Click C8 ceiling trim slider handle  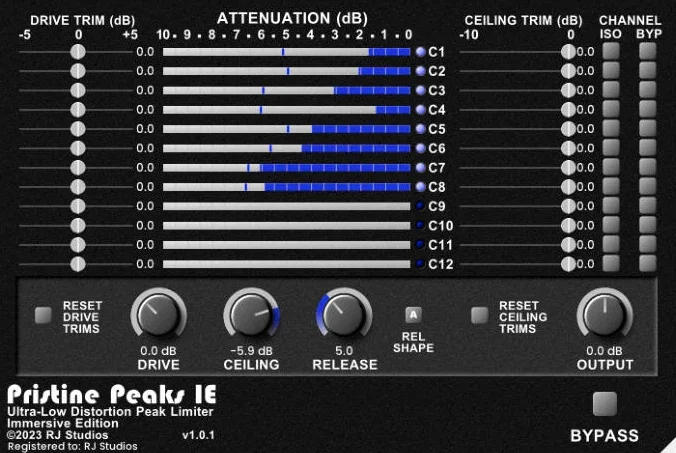(x=568, y=187)
